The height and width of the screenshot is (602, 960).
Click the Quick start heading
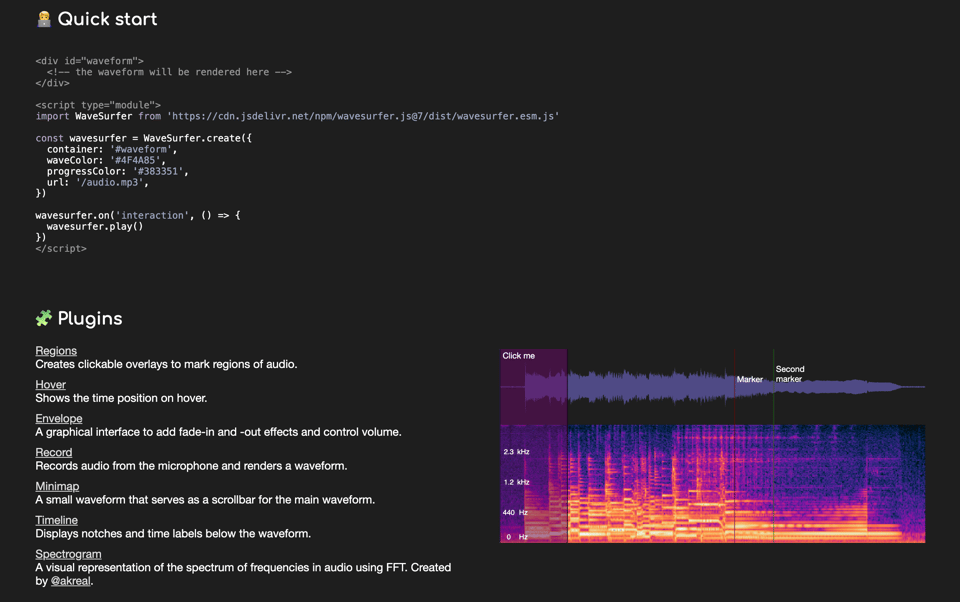pos(107,19)
